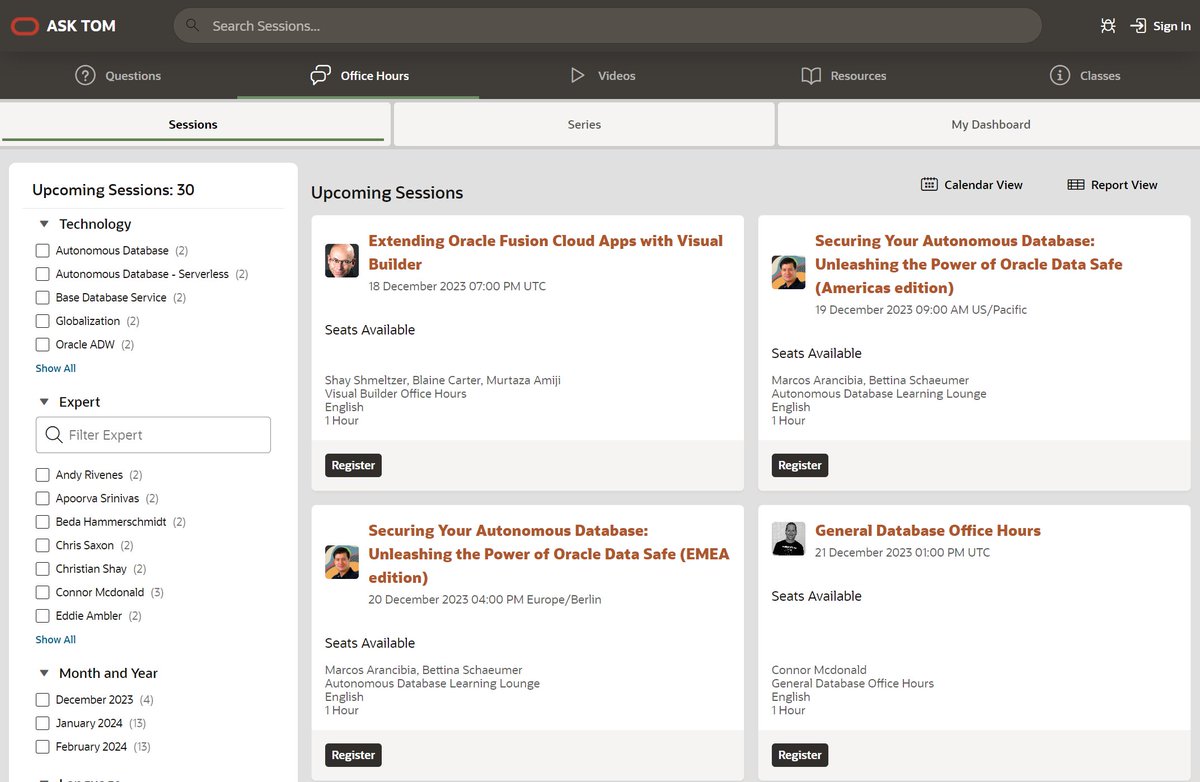Open the My Dashboard tab
Viewport: 1200px width, 782px height.
coord(990,125)
